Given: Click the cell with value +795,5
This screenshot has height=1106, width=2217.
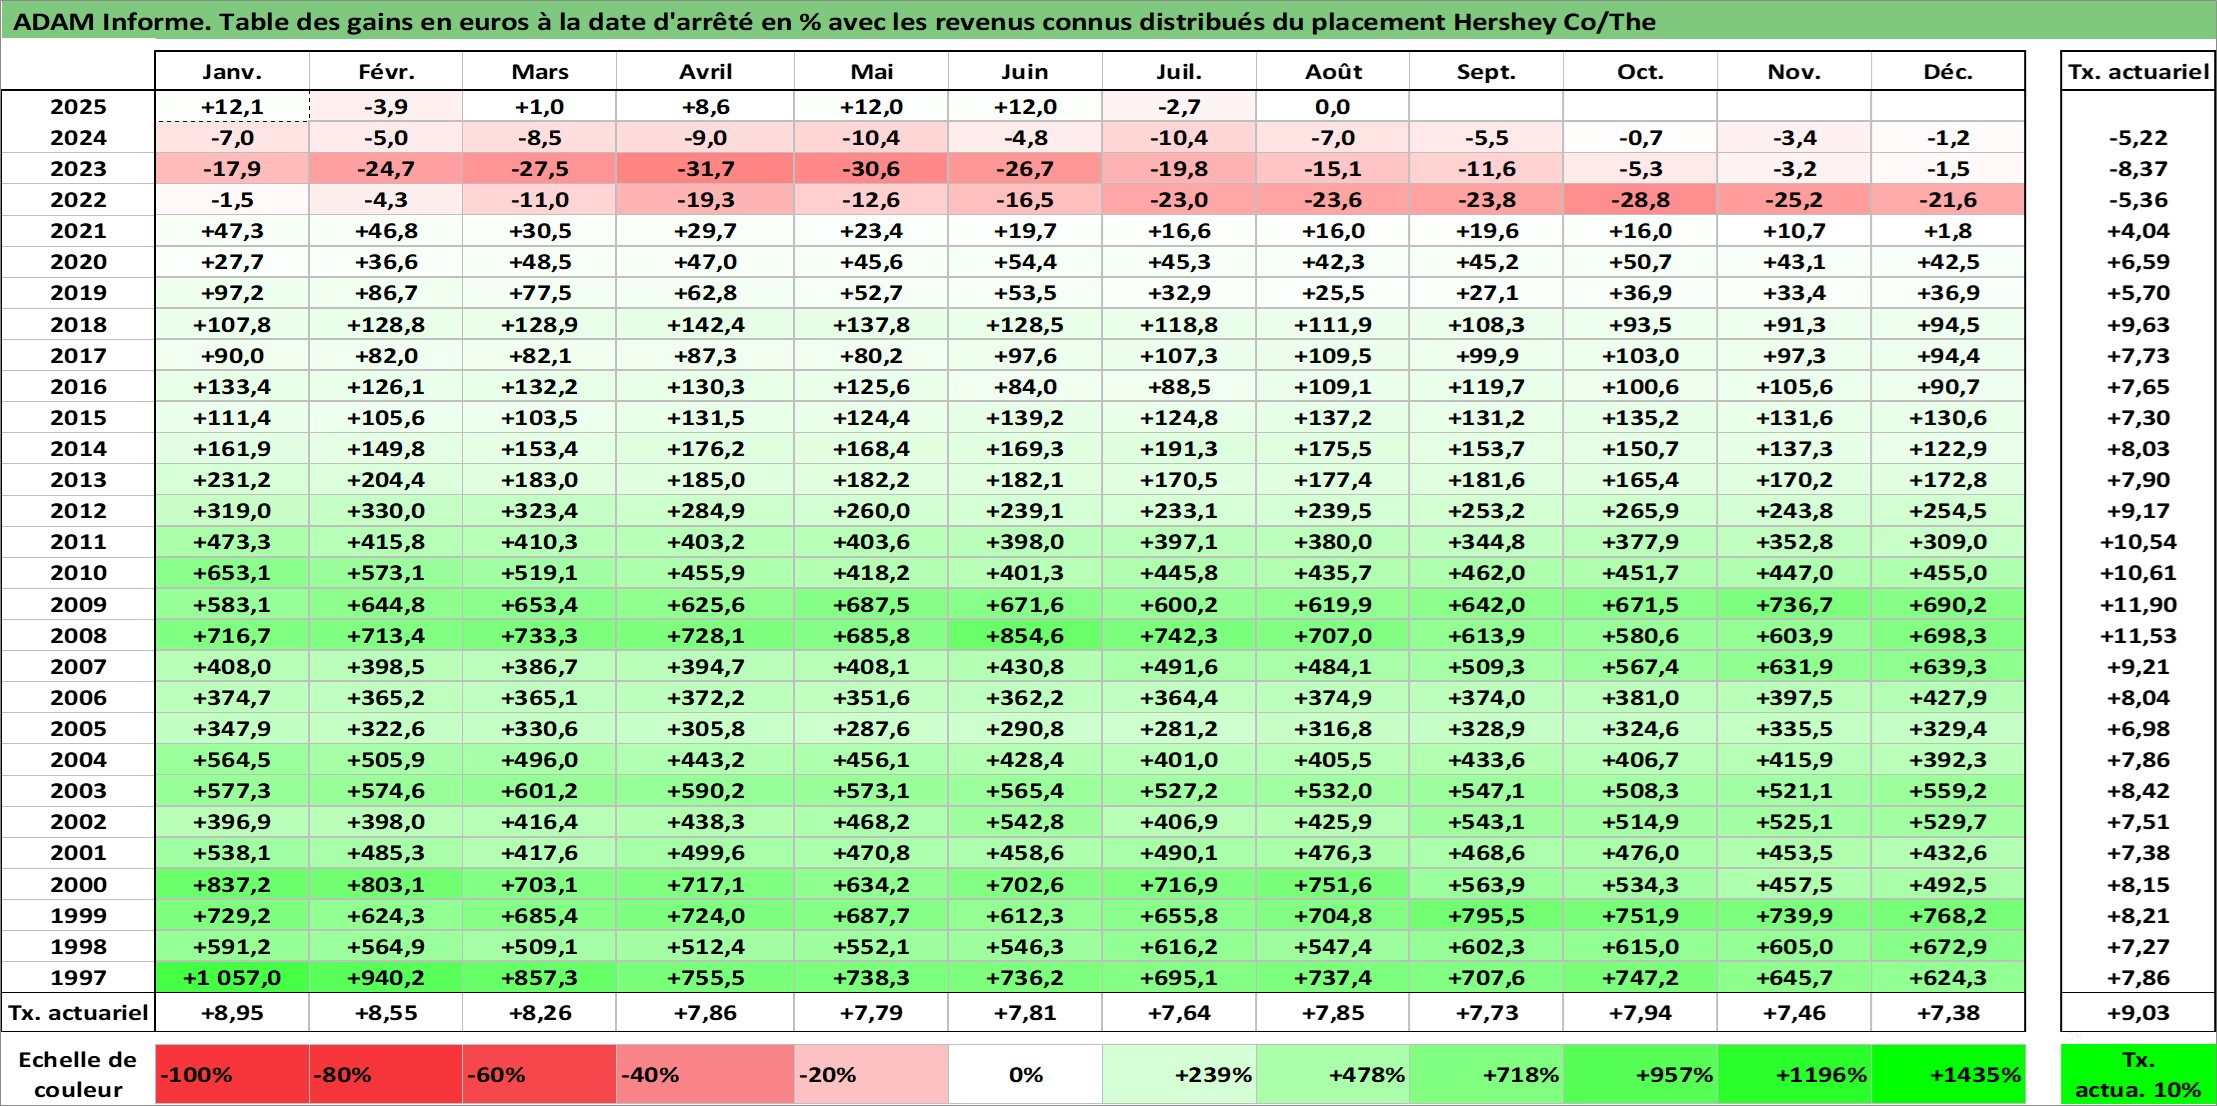Looking at the screenshot, I should [1486, 916].
